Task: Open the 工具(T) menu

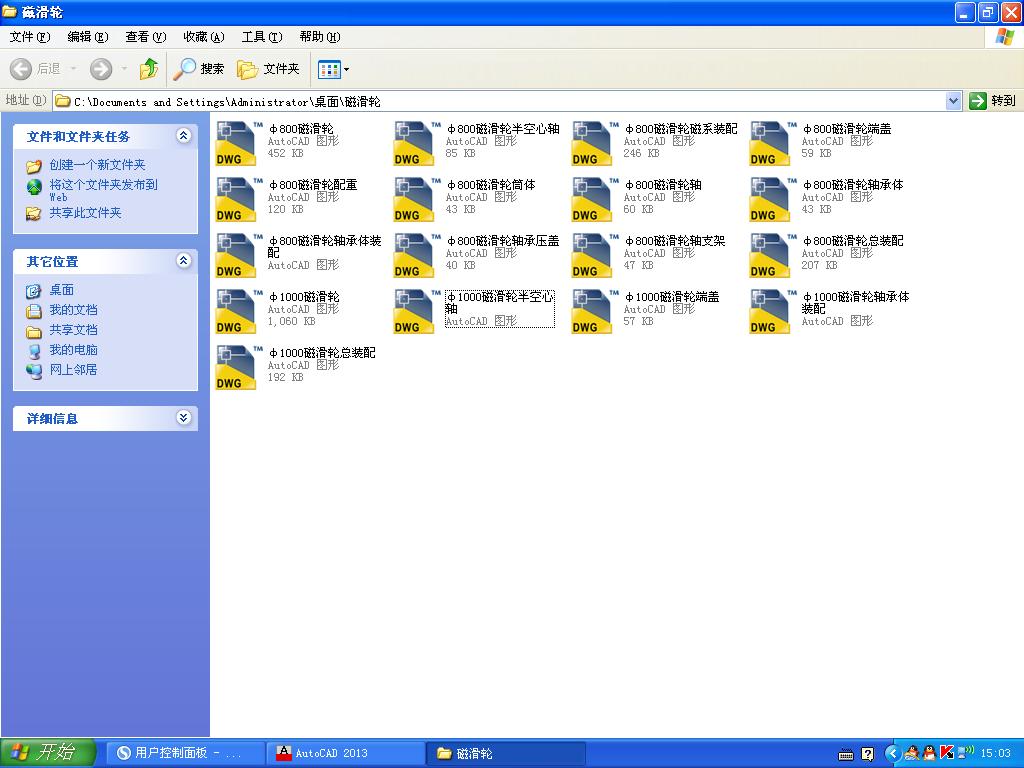Action: point(261,37)
